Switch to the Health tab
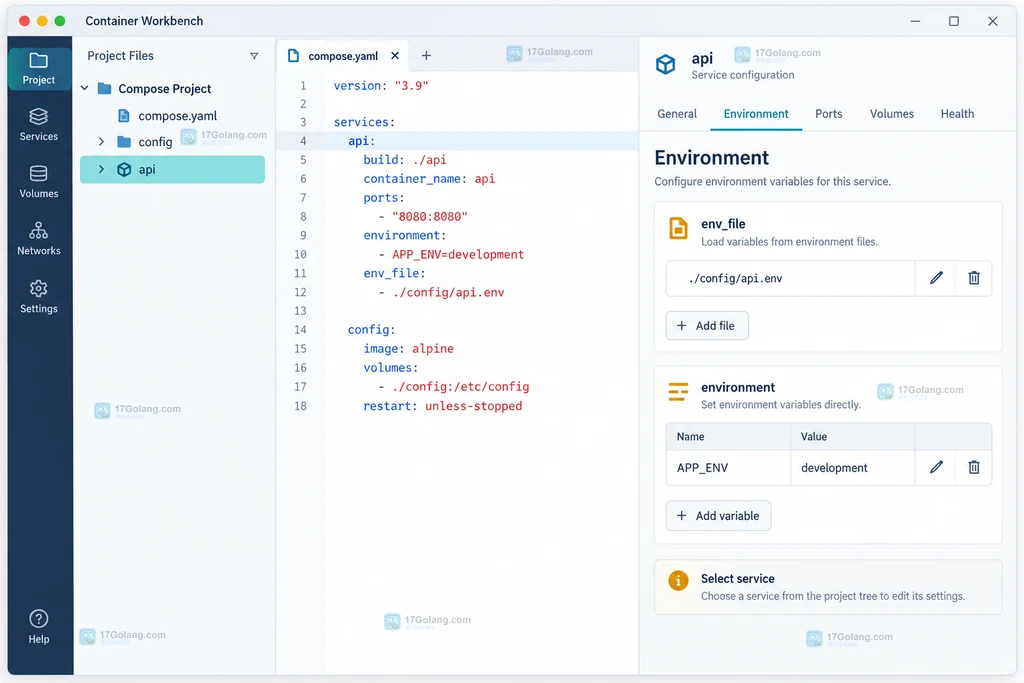Image resolution: width=1024 pixels, height=683 pixels. pyautogui.click(x=957, y=114)
